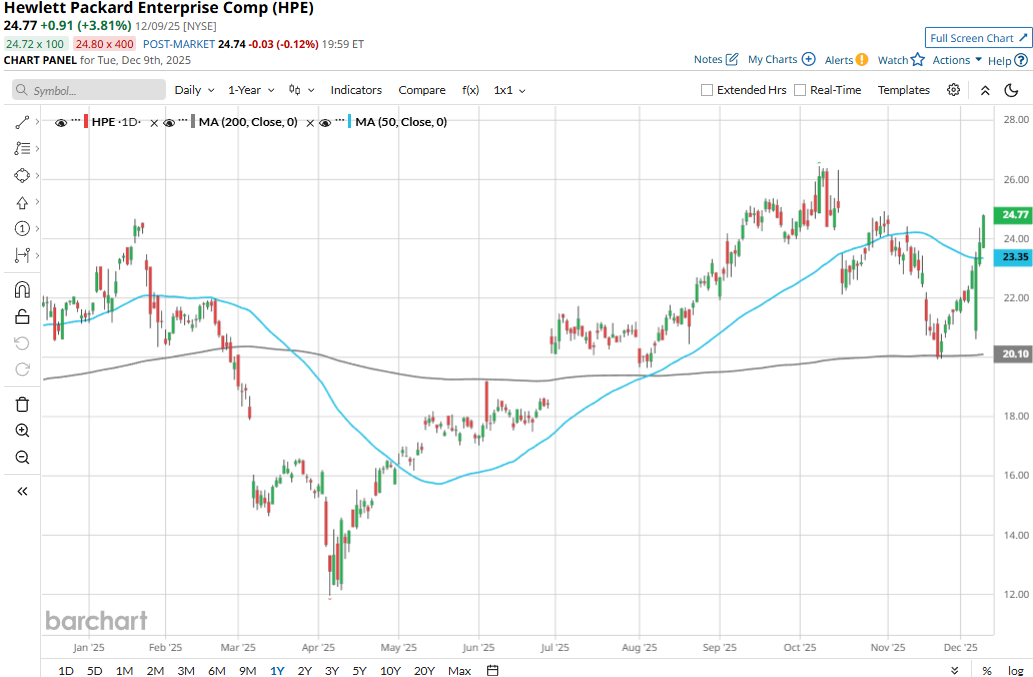1033x677 pixels.
Task: Open the Templates button
Action: (x=903, y=90)
